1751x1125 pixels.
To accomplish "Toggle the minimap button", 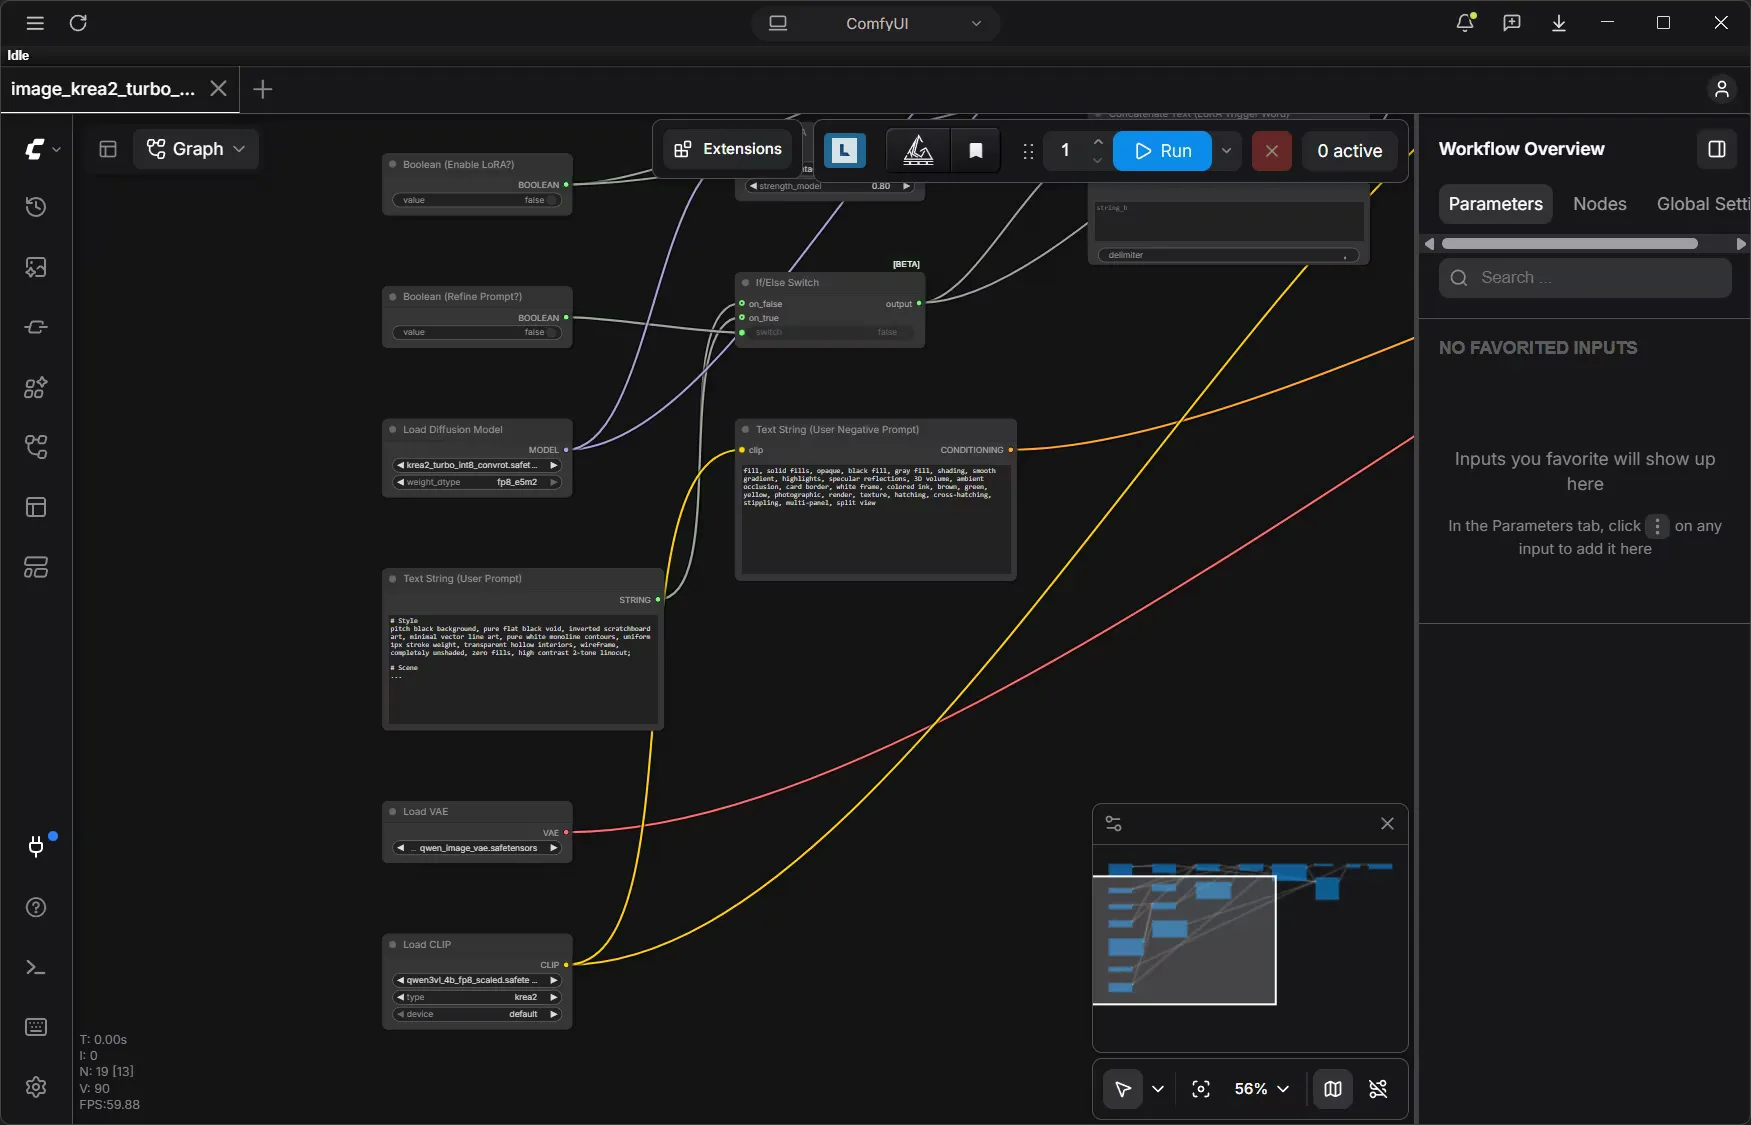I will (x=1333, y=1089).
